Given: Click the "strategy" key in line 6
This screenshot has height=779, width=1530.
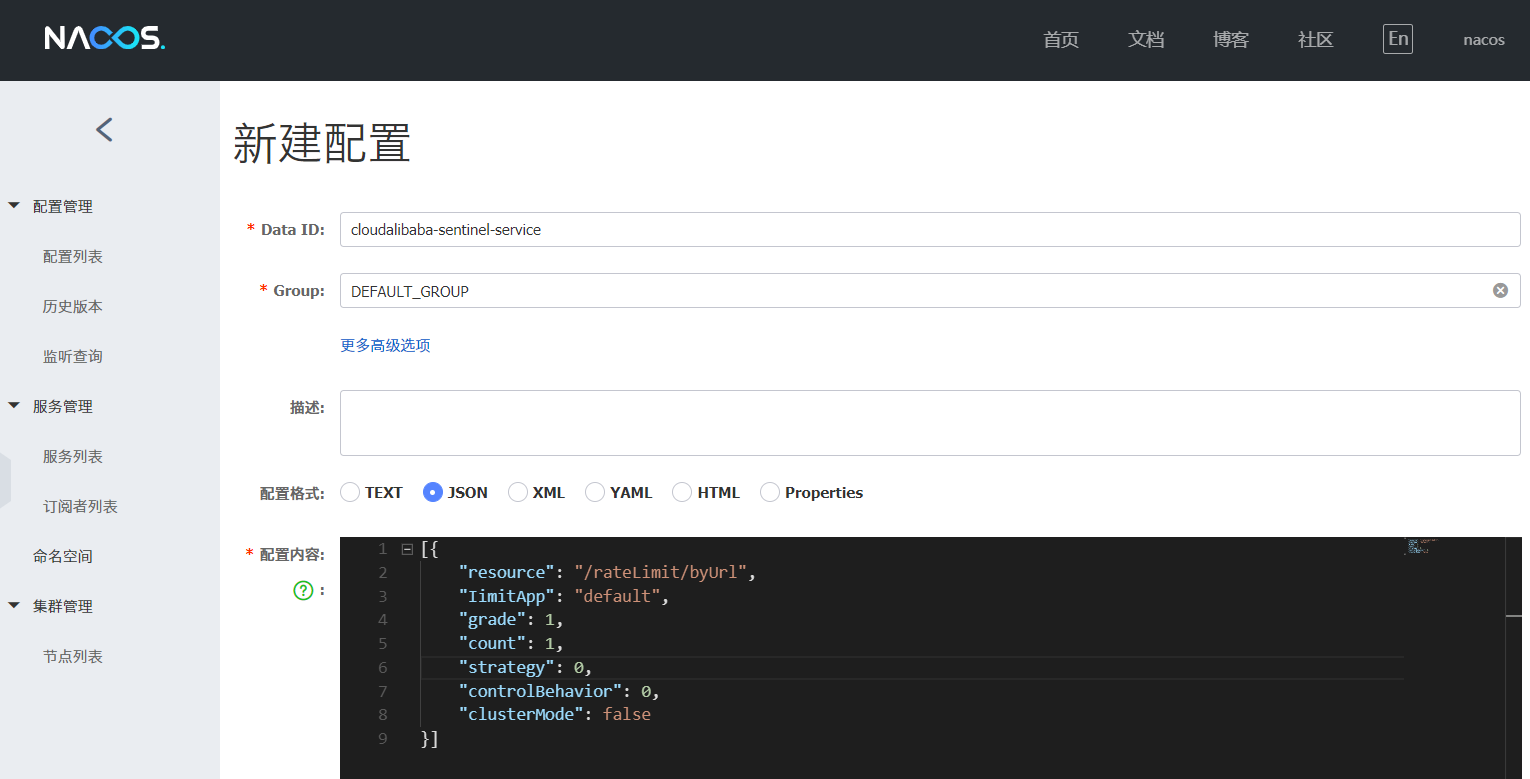Looking at the screenshot, I should click(505, 668).
